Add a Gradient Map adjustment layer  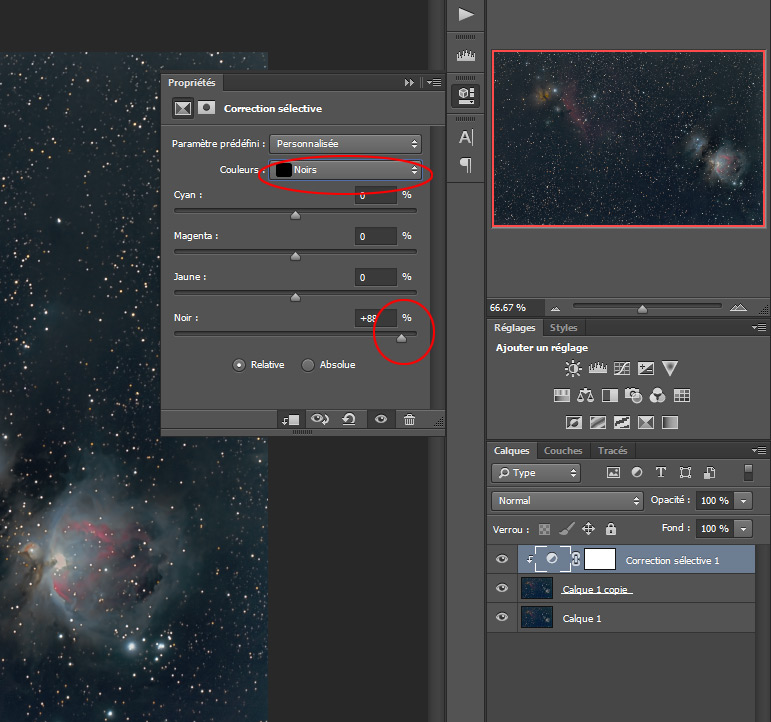tap(670, 422)
